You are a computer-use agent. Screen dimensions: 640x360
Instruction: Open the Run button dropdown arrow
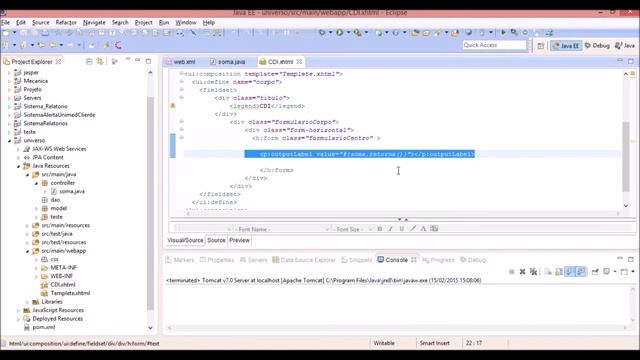pos(348,32)
